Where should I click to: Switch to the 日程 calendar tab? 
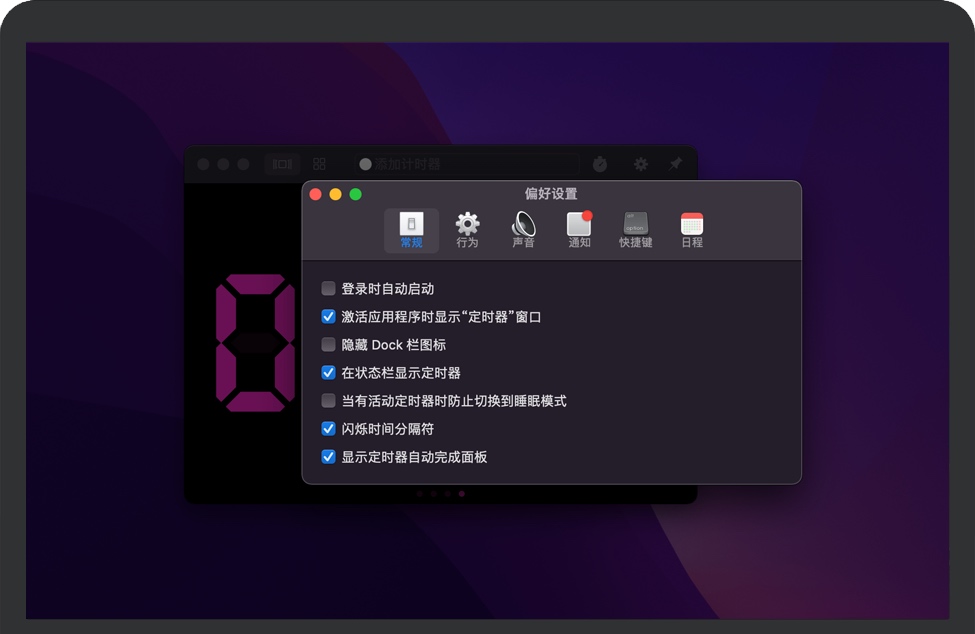pyautogui.click(x=691, y=231)
